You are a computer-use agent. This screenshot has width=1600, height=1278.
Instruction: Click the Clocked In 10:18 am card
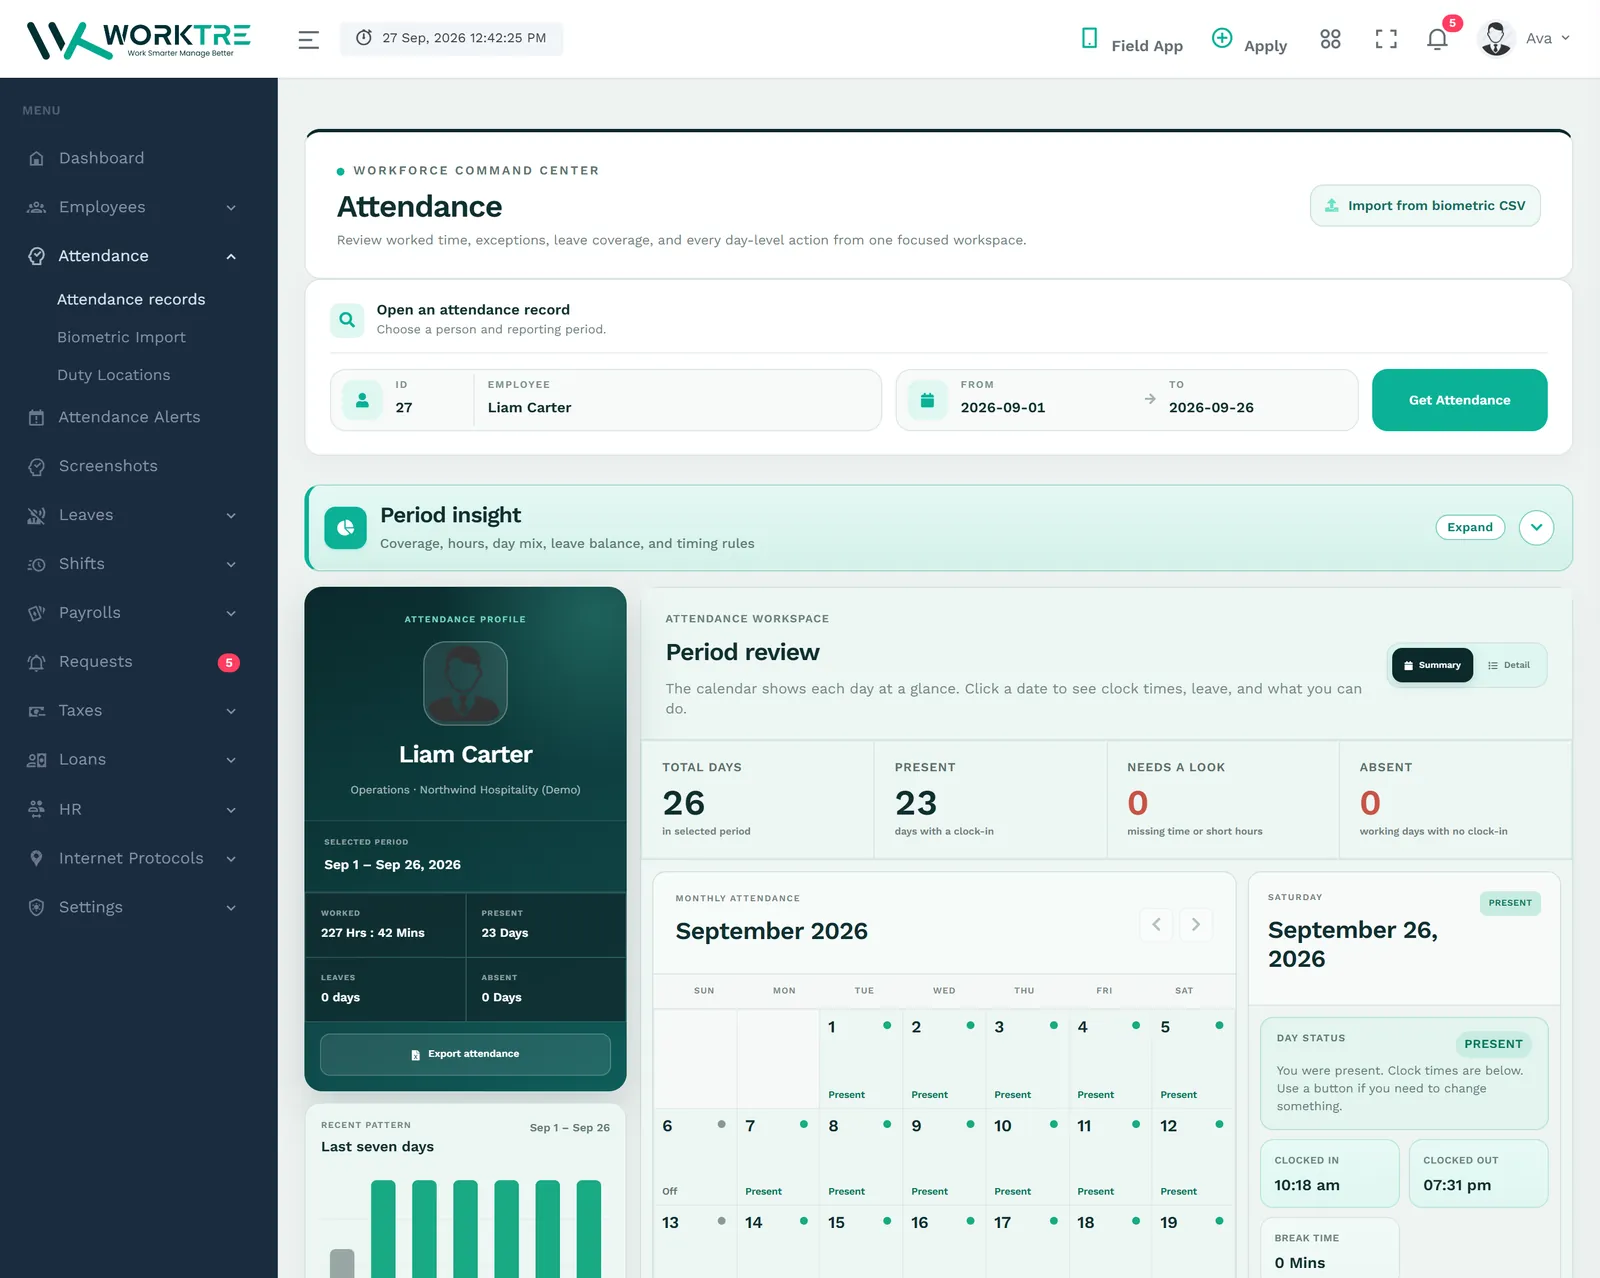click(1330, 1174)
